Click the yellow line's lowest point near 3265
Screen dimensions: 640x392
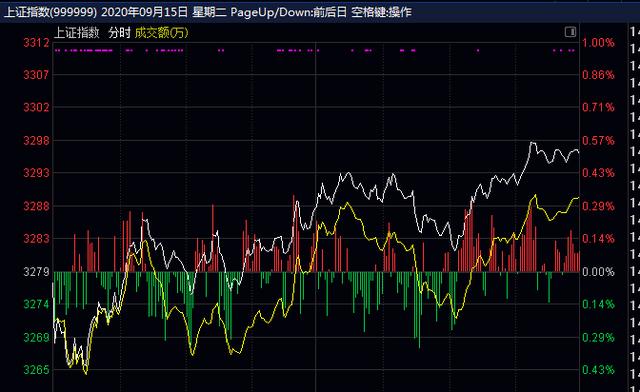click(x=86, y=373)
